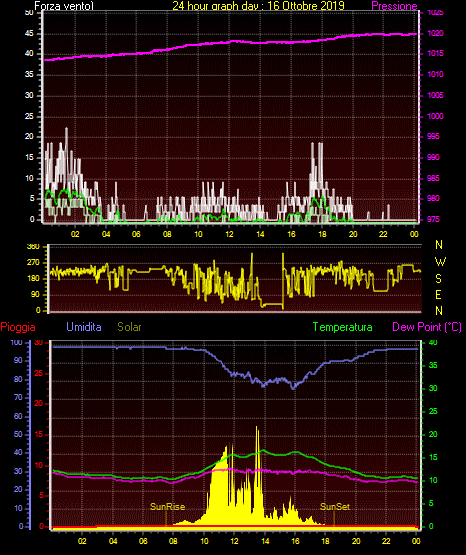Click pressure axis value 995
The height and width of the screenshot is (555, 466).
click(x=433, y=136)
